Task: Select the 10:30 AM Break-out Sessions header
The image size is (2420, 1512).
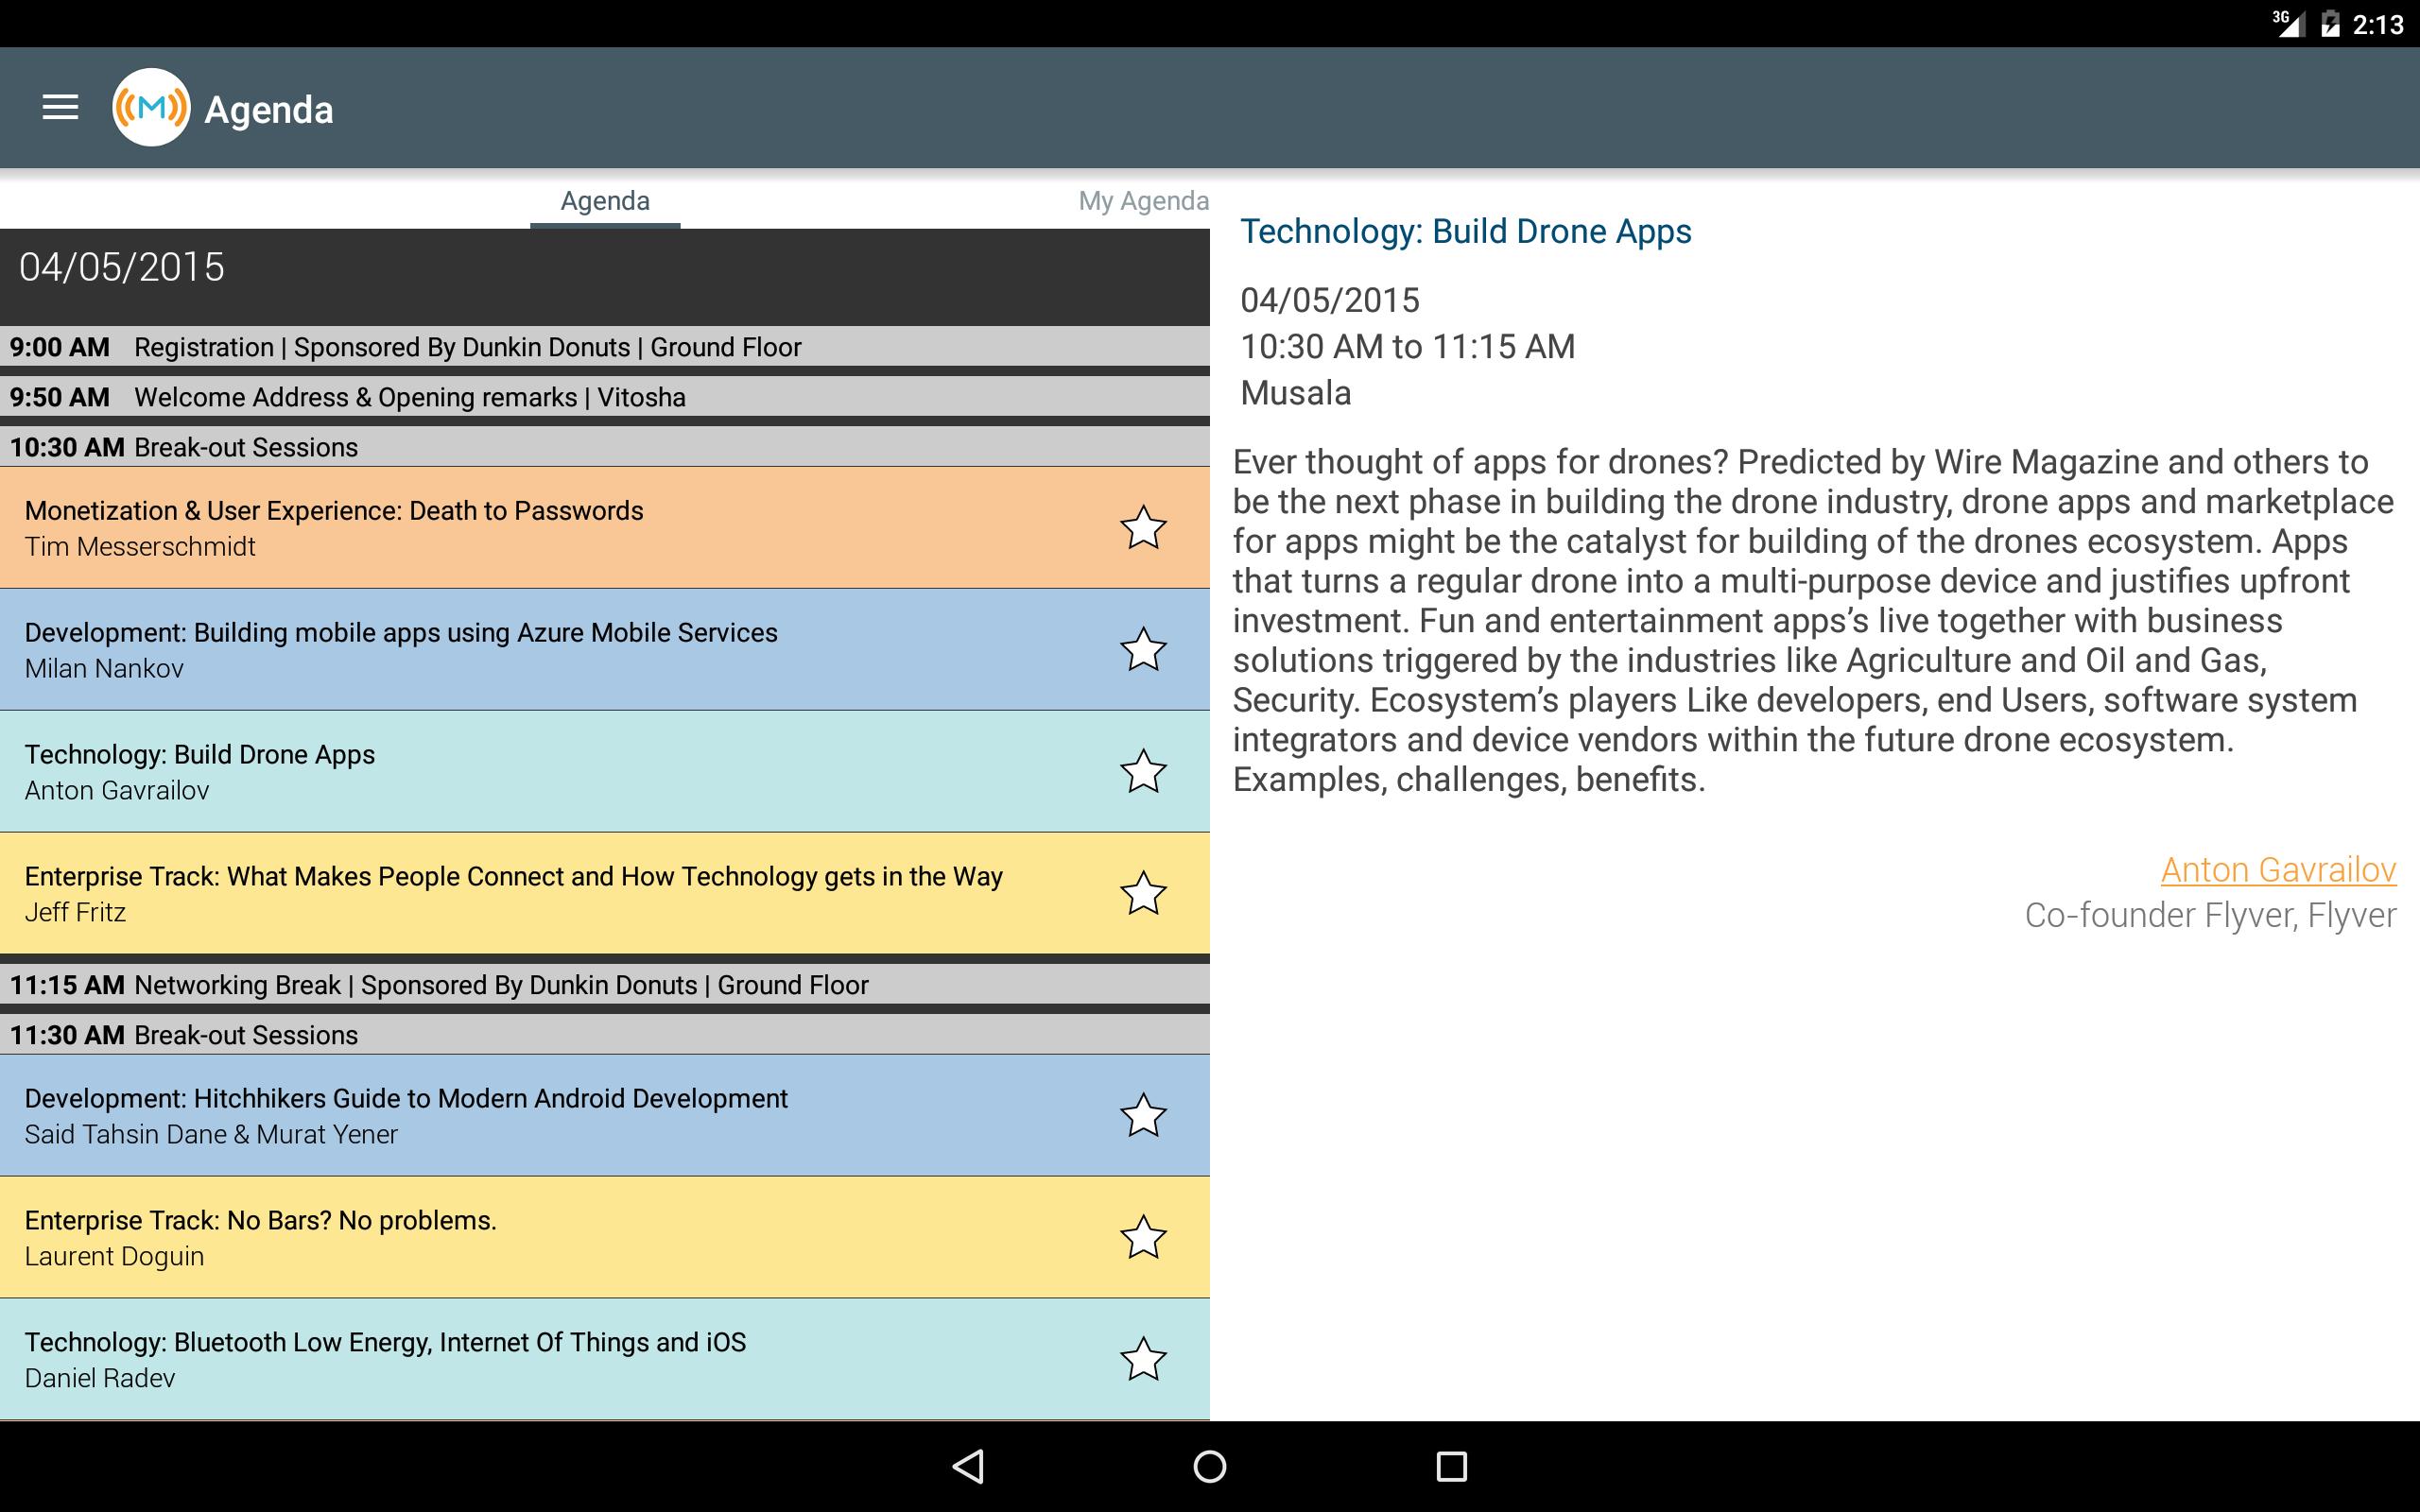Action: coord(605,447)
